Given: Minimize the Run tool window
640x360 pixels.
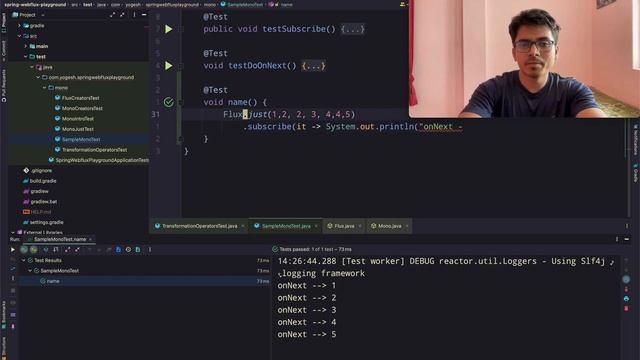Looking at the screenshot, I should [x=627, y=240].
